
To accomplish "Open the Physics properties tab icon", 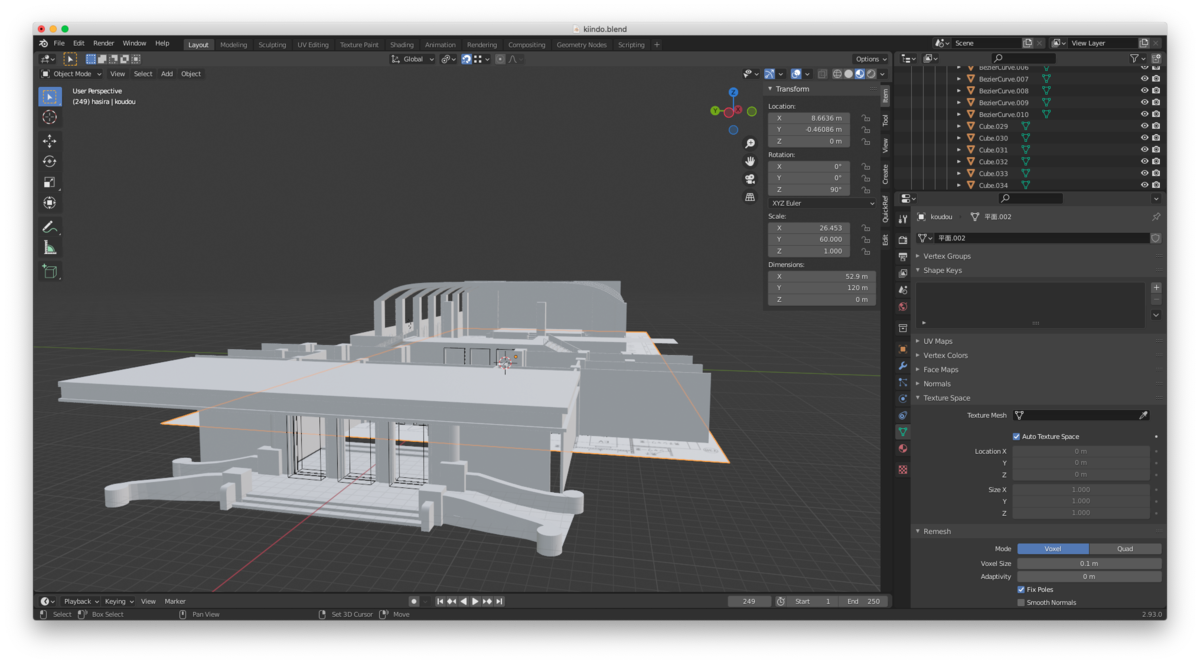I will click(x=903, y=399).
